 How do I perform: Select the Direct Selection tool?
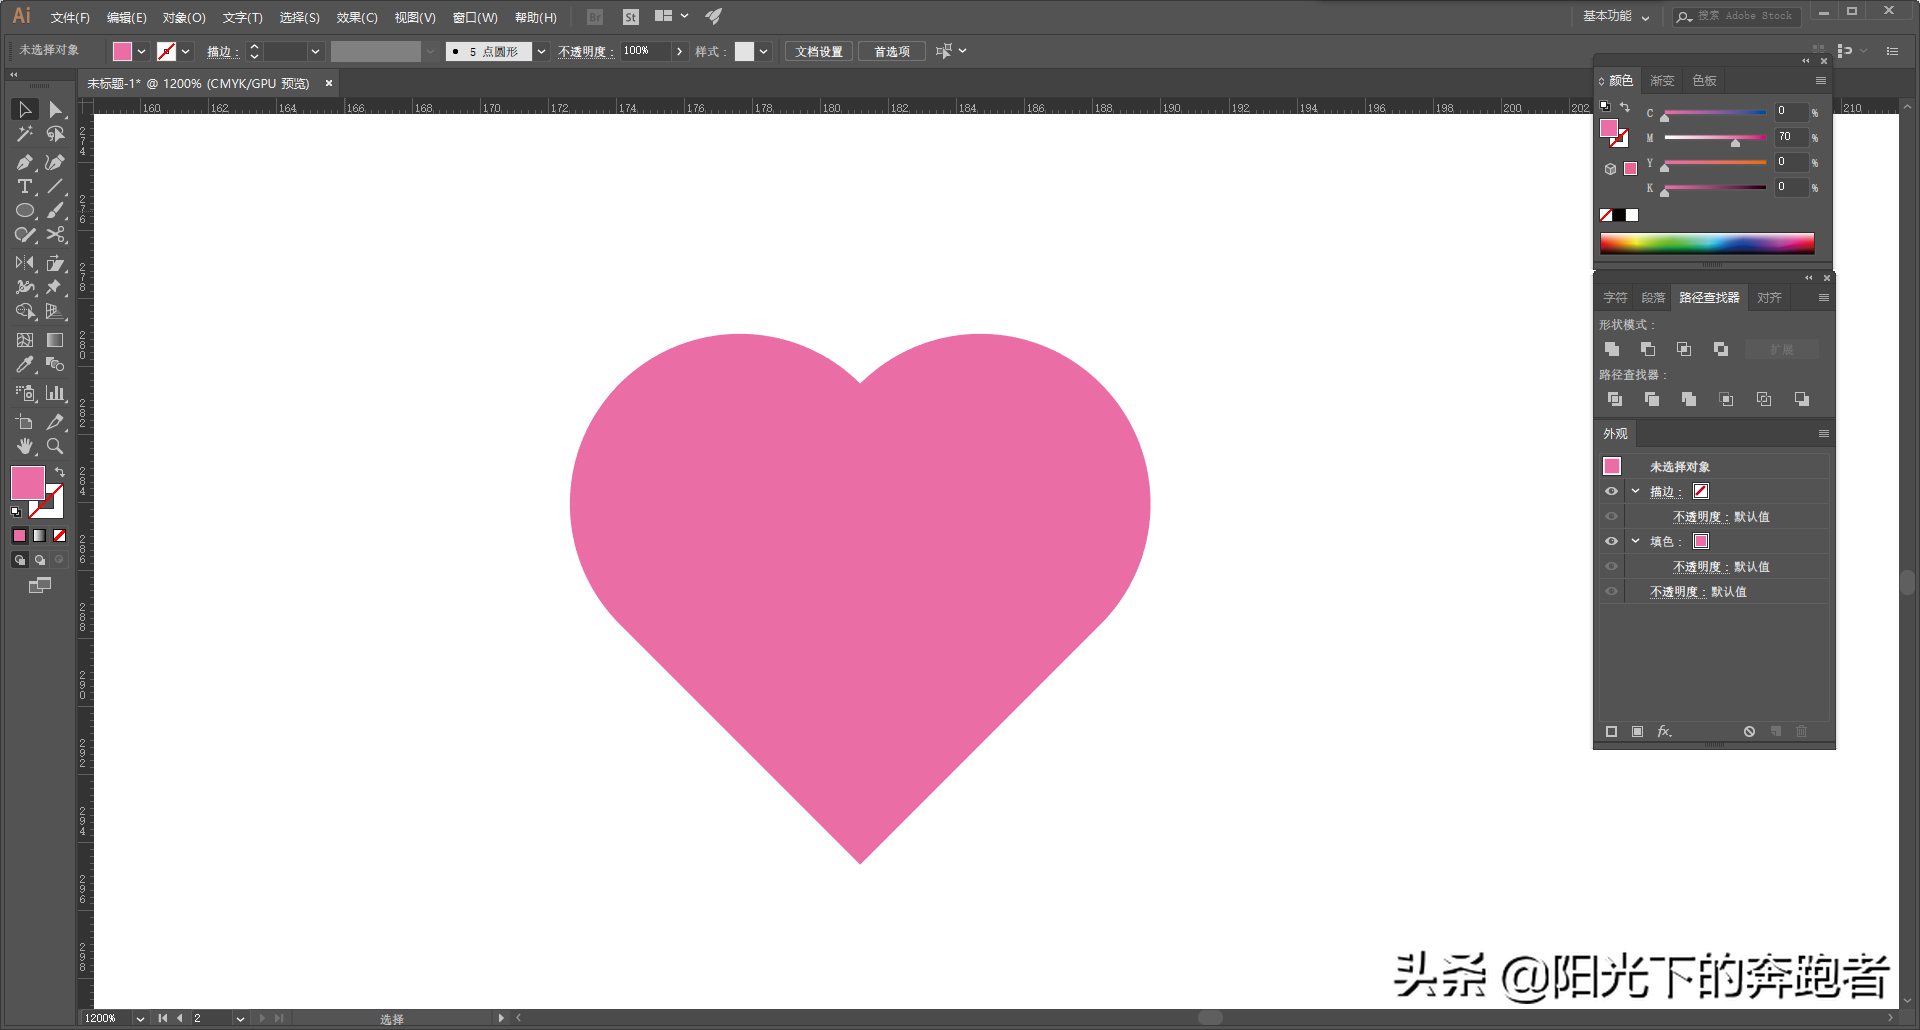[56, 110]
